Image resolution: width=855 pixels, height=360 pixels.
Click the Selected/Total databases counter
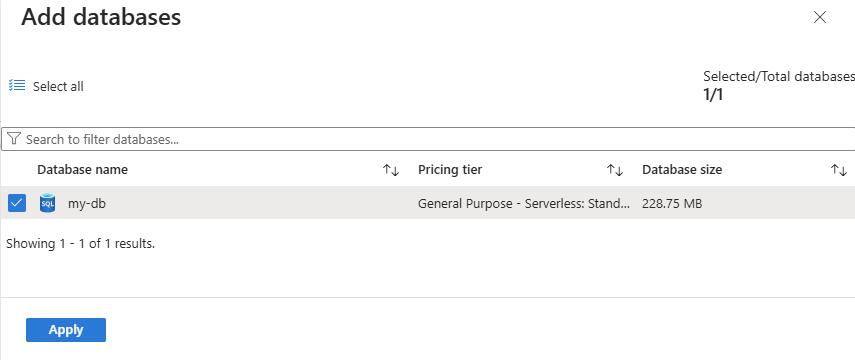pyautogui.click(x=779, y=86)
